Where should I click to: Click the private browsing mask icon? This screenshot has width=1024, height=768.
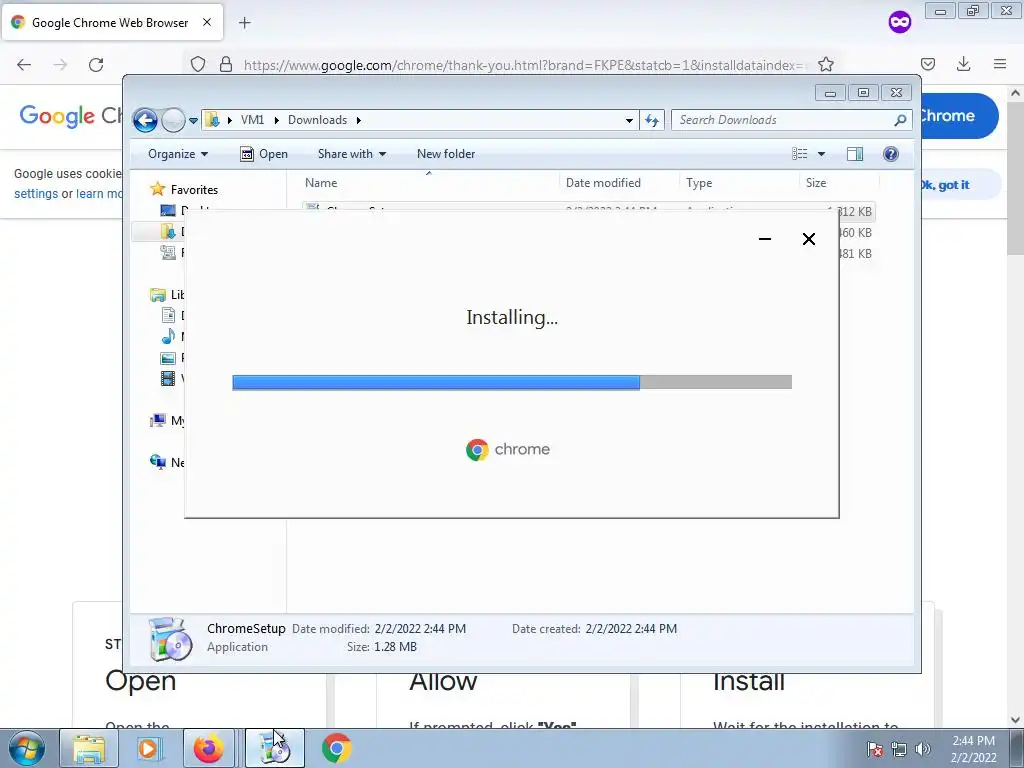(900, 23)
